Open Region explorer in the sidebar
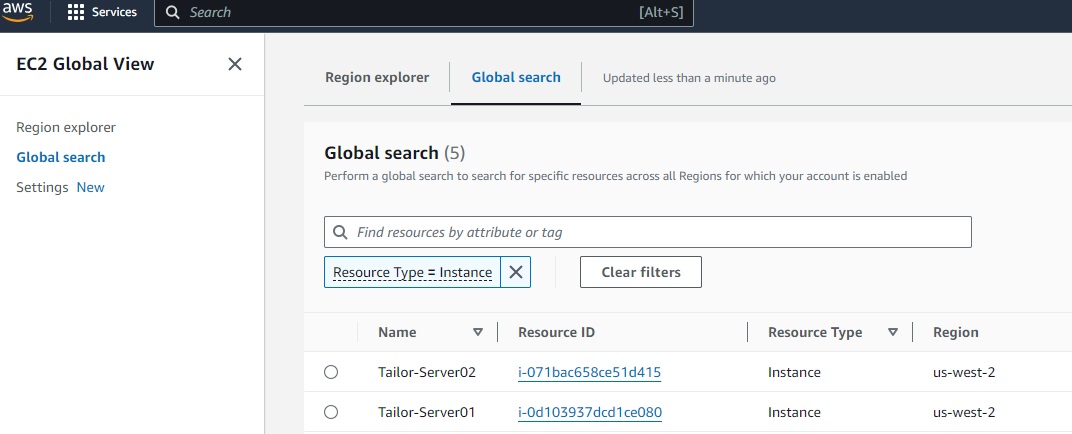 pyautogui.click(x=66, y=127)
